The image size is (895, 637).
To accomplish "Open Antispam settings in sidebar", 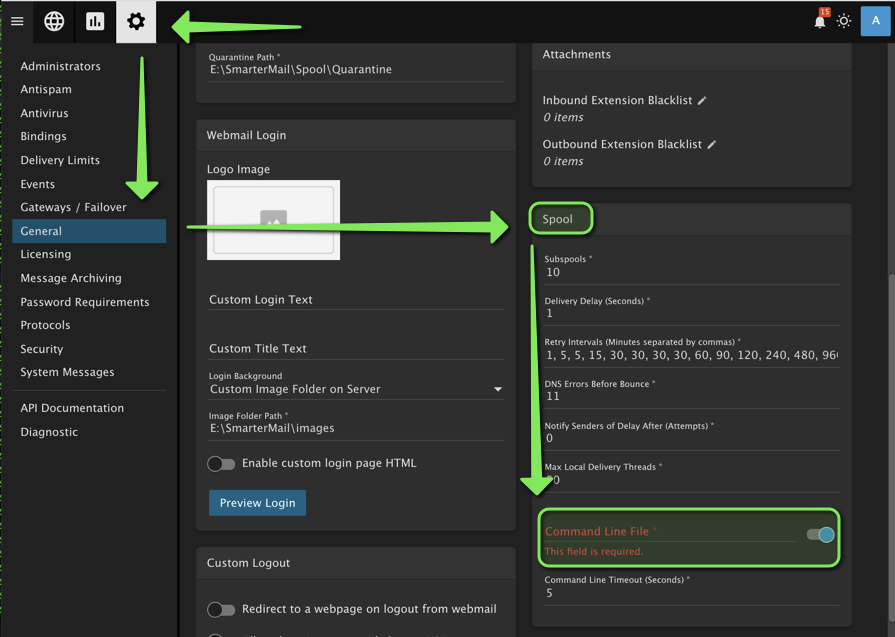I will (46, 90).
